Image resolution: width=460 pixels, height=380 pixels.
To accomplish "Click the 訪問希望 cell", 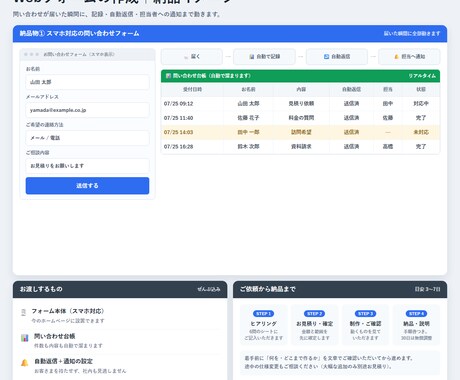I will click(301, 132).
